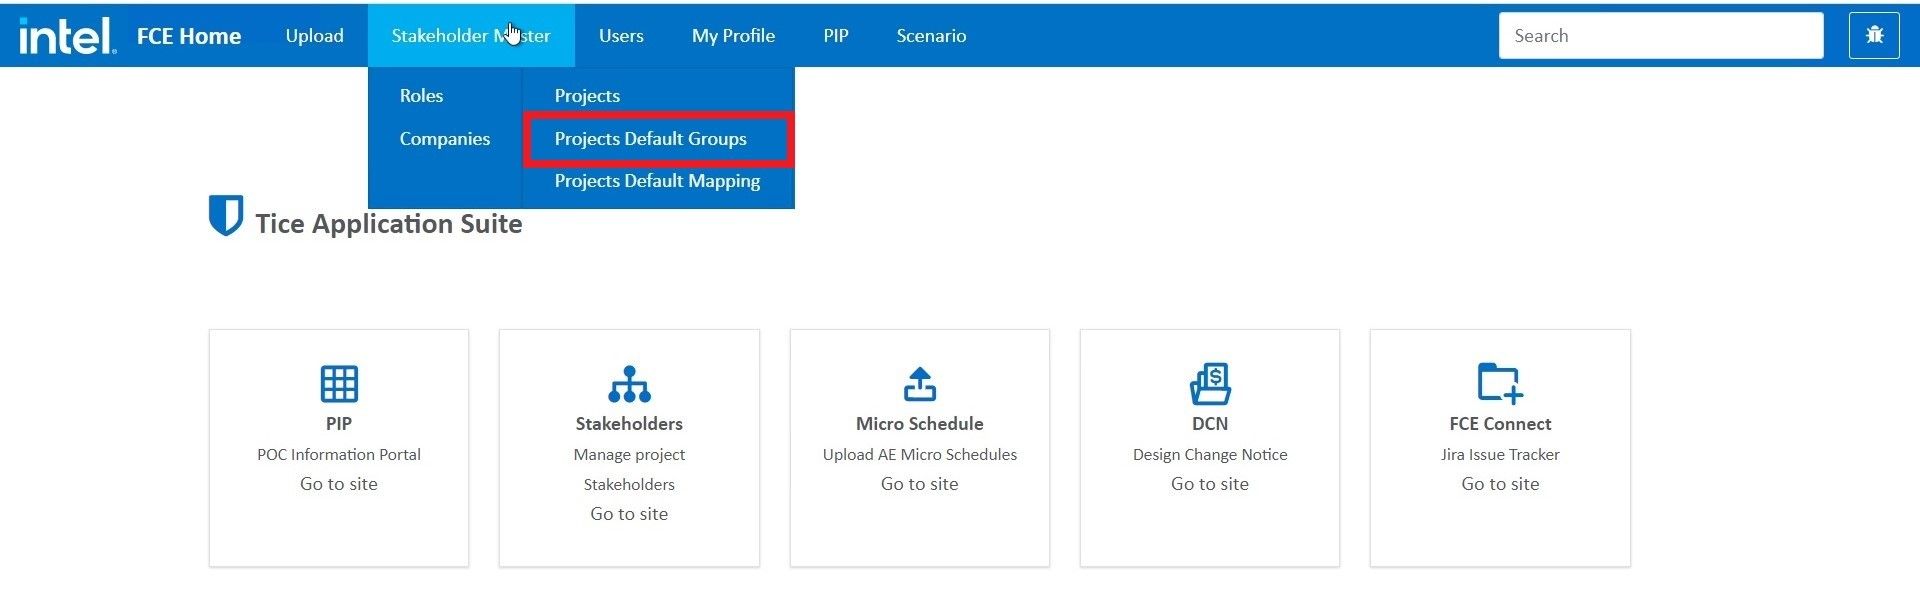The width and height of the screenshot is (1920, 593).
Task: Click the bug report icon button
Action: tap(1873, 36)
